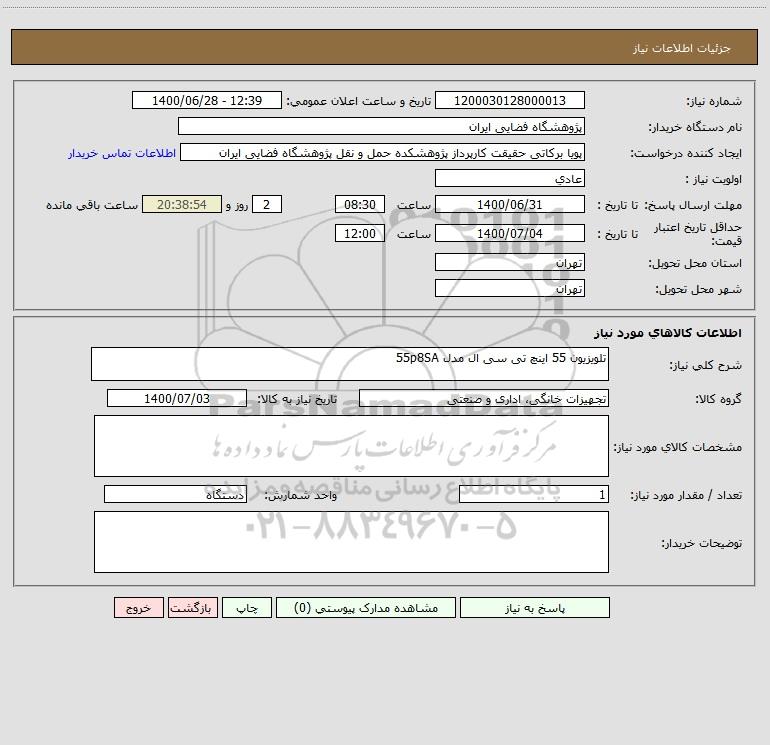Click the 'واحد شمارش:' label

(x=301, y=496)
